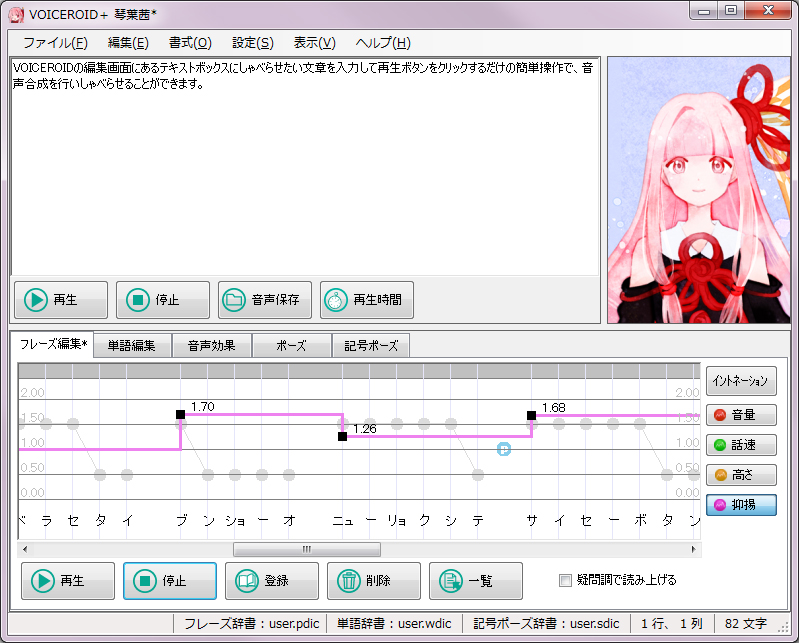Open phrase list with 一覧 button
Screen dimensions: 799x643
click(x=475, y=581)
